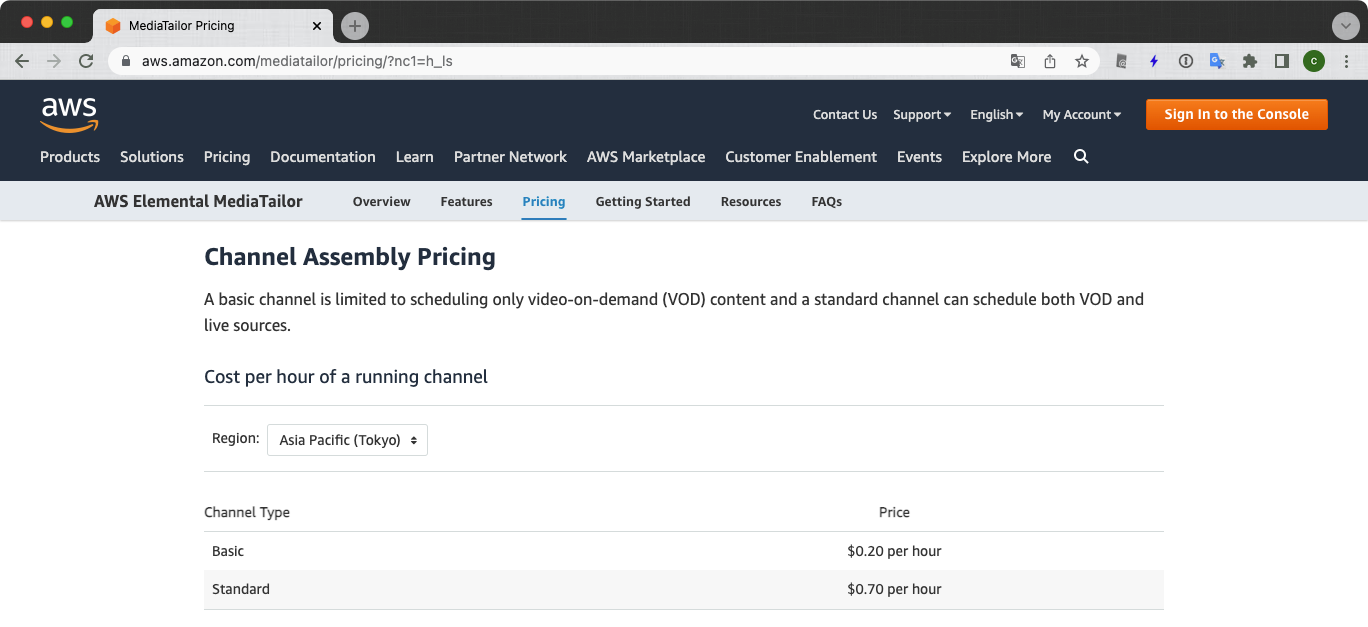Screen dimensions: 1368x627
Task: Click the Channel Type column header
Action: tap(247, 512)
